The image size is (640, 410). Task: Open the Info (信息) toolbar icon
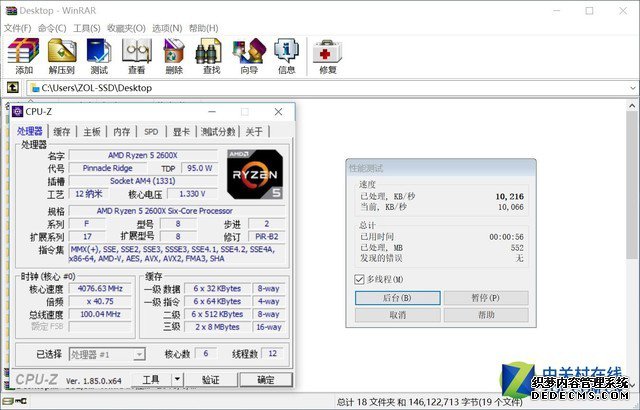pyautogui.click(x=286, y=56)
